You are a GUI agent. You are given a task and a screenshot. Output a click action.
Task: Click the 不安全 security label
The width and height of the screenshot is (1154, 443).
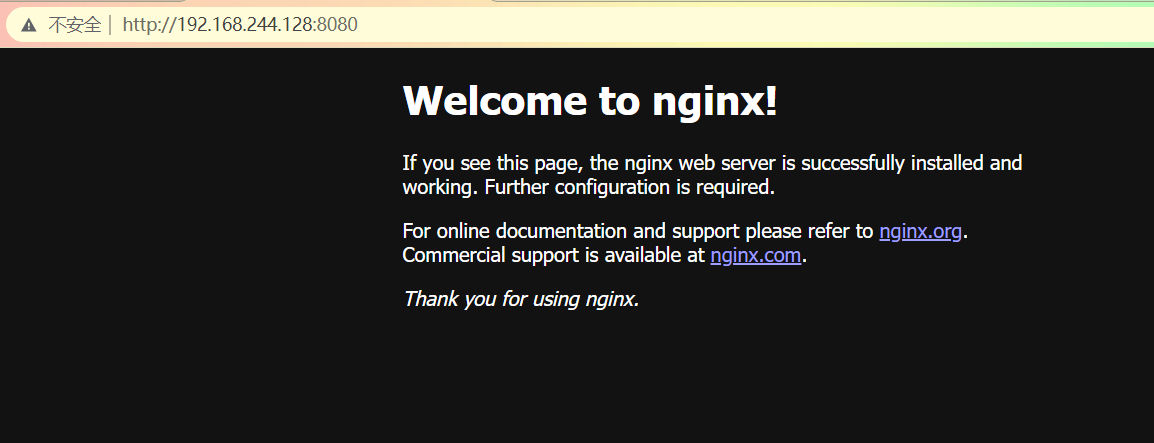pyautogui.click(x=74, y=25)
